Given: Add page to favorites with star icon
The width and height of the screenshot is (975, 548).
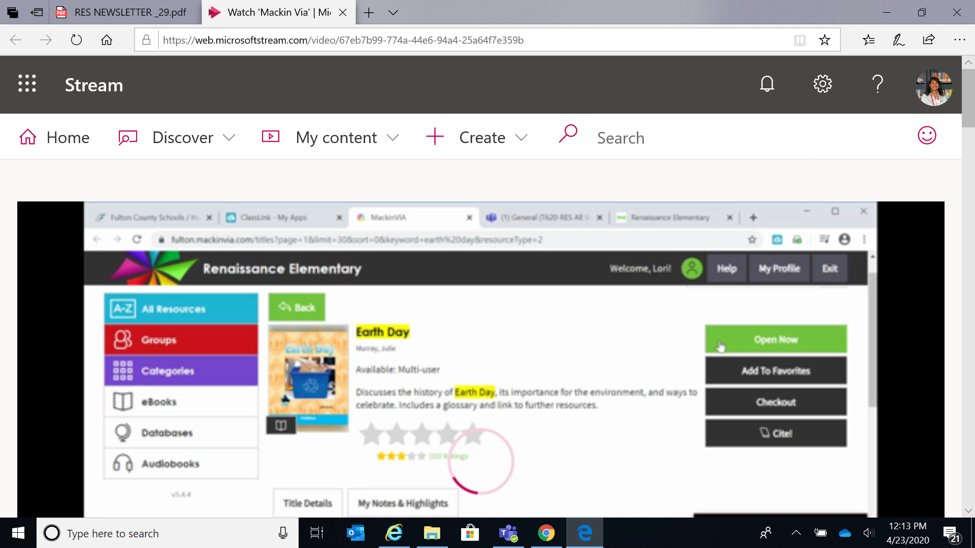Looking at the screenshot, I should click(x=825, y=40).
